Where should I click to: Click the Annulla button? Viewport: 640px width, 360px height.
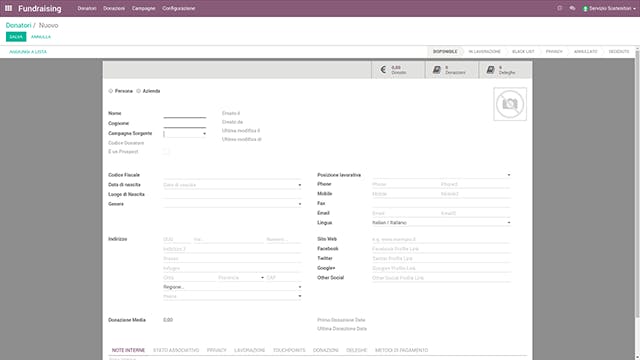point(41,37)
